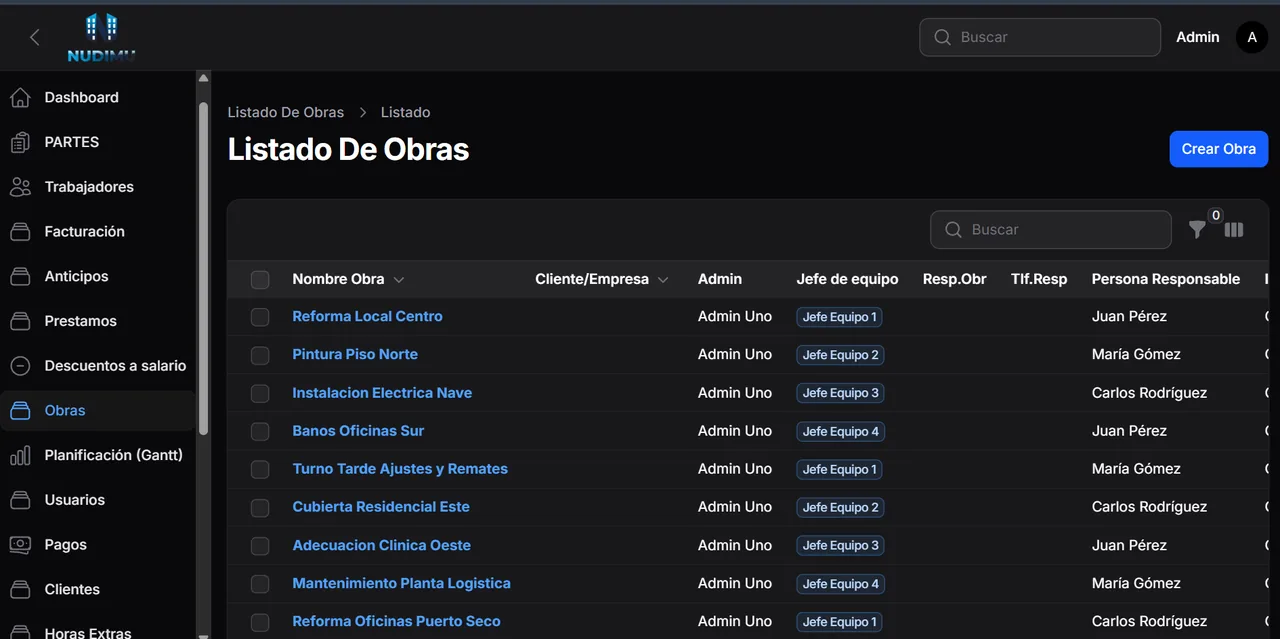Open Planificación (Gantt) menu item

point(98,455)
